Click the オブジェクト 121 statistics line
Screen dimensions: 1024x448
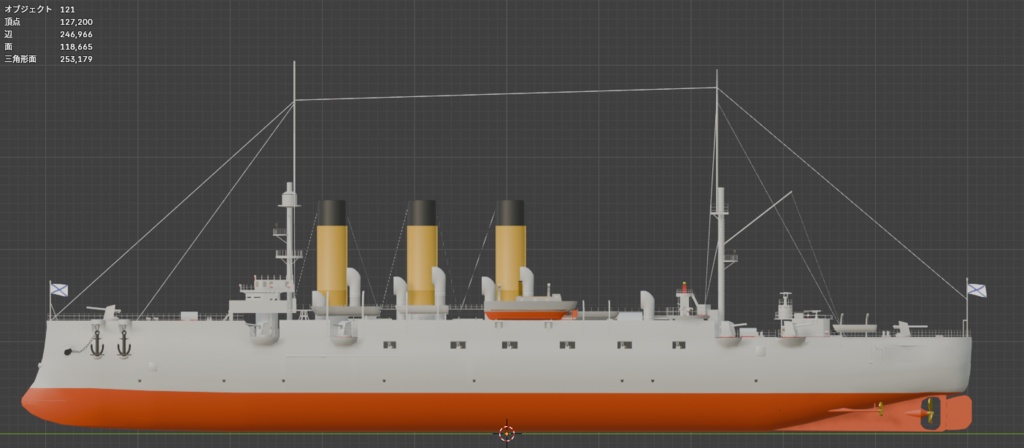click(x=40, y=10)
